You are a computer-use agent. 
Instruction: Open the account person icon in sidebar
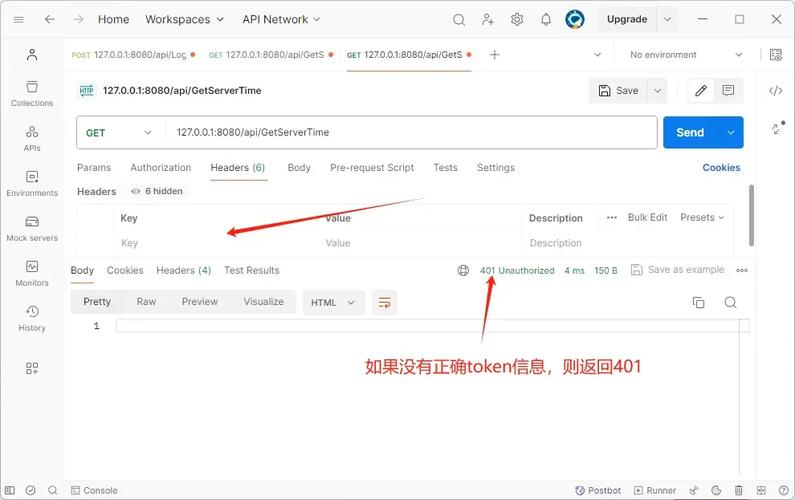coord(32,55)
